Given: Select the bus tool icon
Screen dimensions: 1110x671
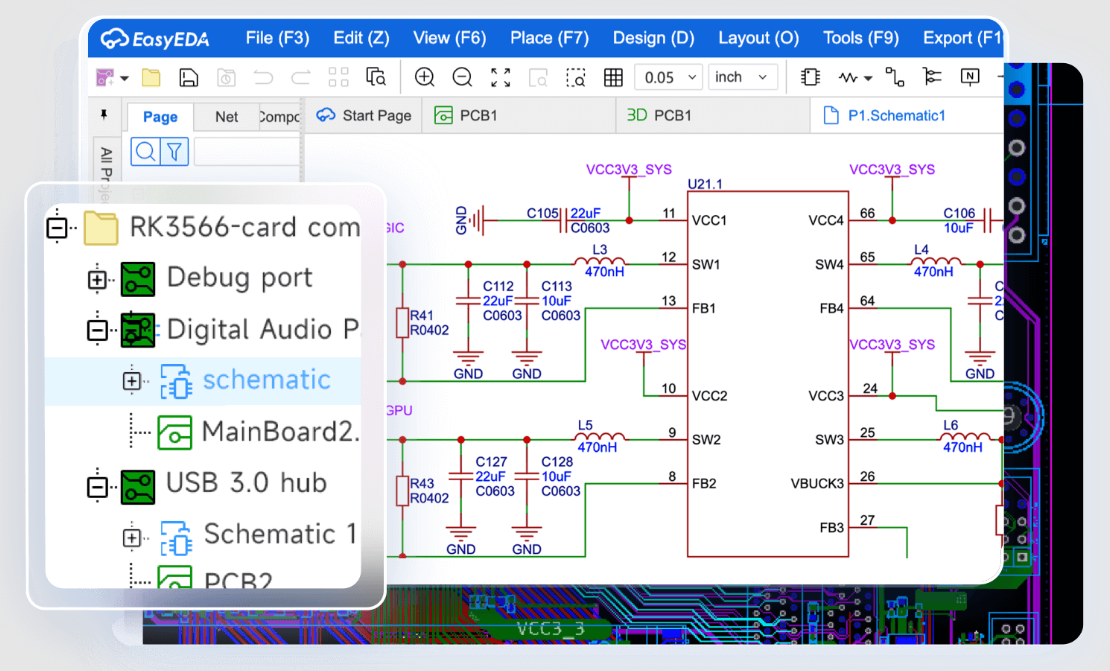Looking at the screenshot, I should pyautogui.click(x=932, y=77).
